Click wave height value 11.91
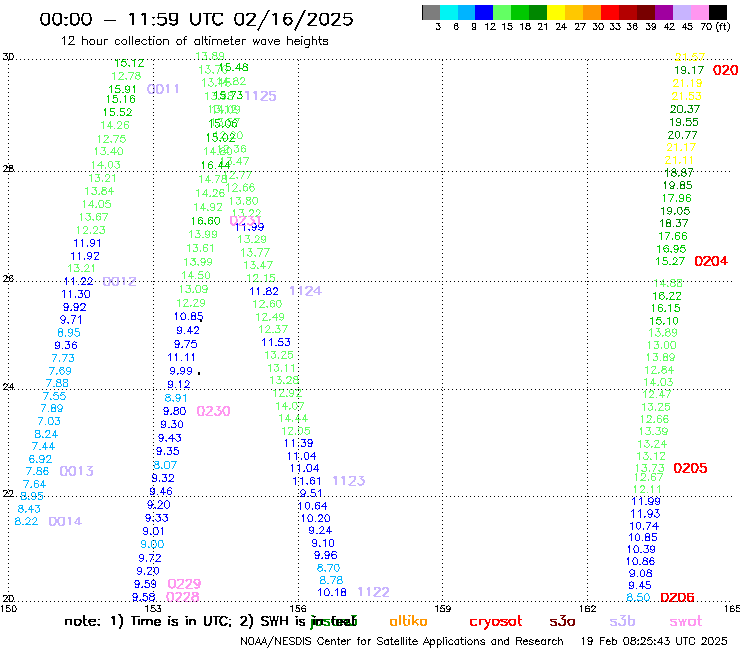Viewport: 740px width, 650px height. (87, 243)
